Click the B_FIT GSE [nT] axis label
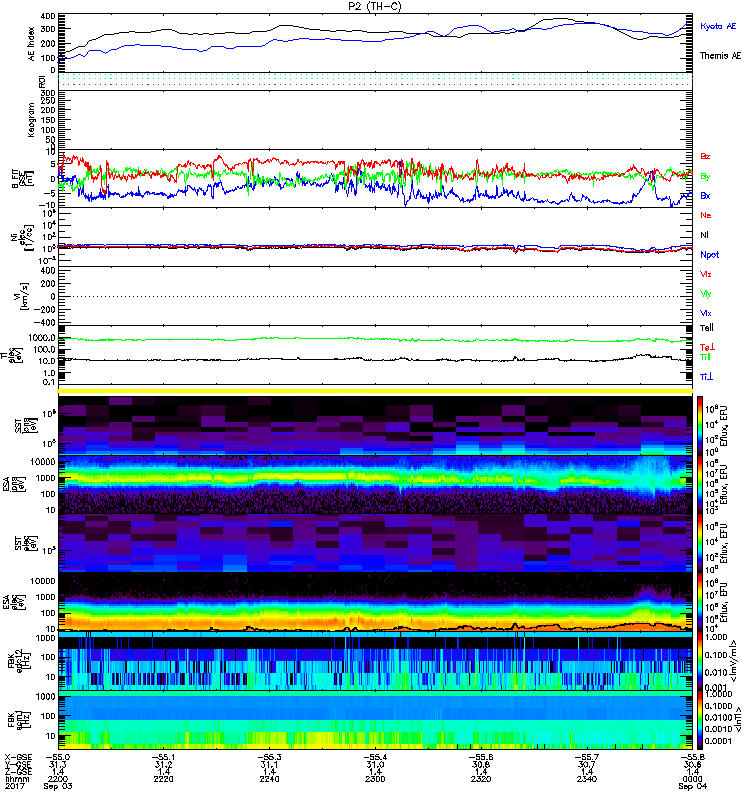This screenshot has width=750, height=800. click(22, 179)
